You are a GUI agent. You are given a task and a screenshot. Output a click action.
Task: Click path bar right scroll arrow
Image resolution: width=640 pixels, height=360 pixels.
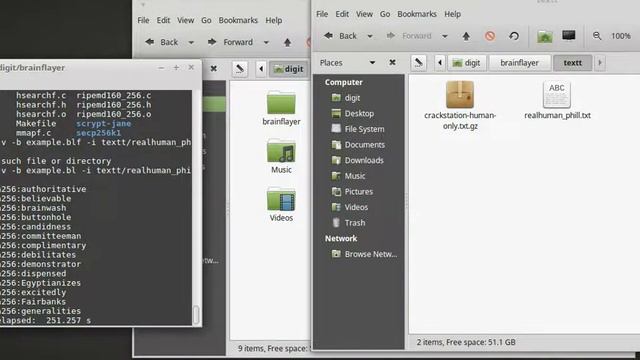point(600,63)
